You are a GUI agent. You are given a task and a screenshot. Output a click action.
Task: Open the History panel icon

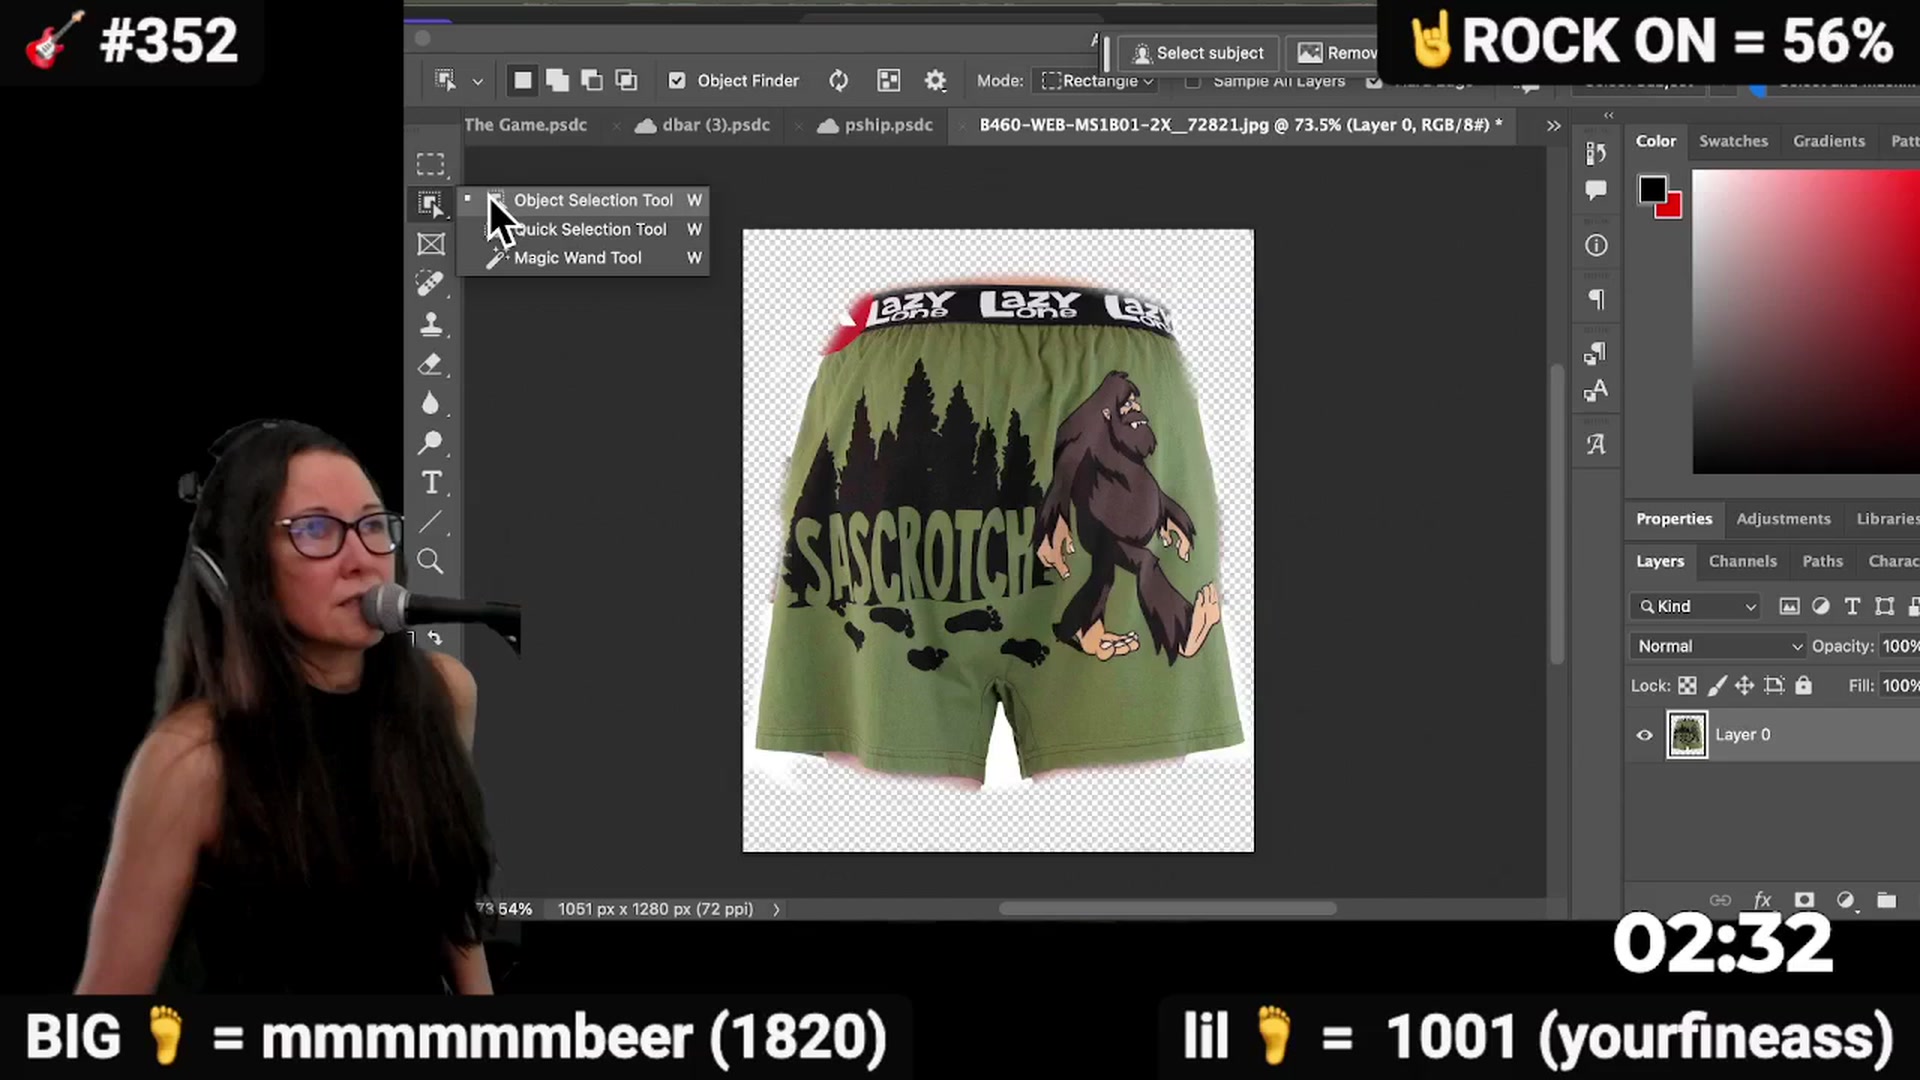tap(1596, 153)
